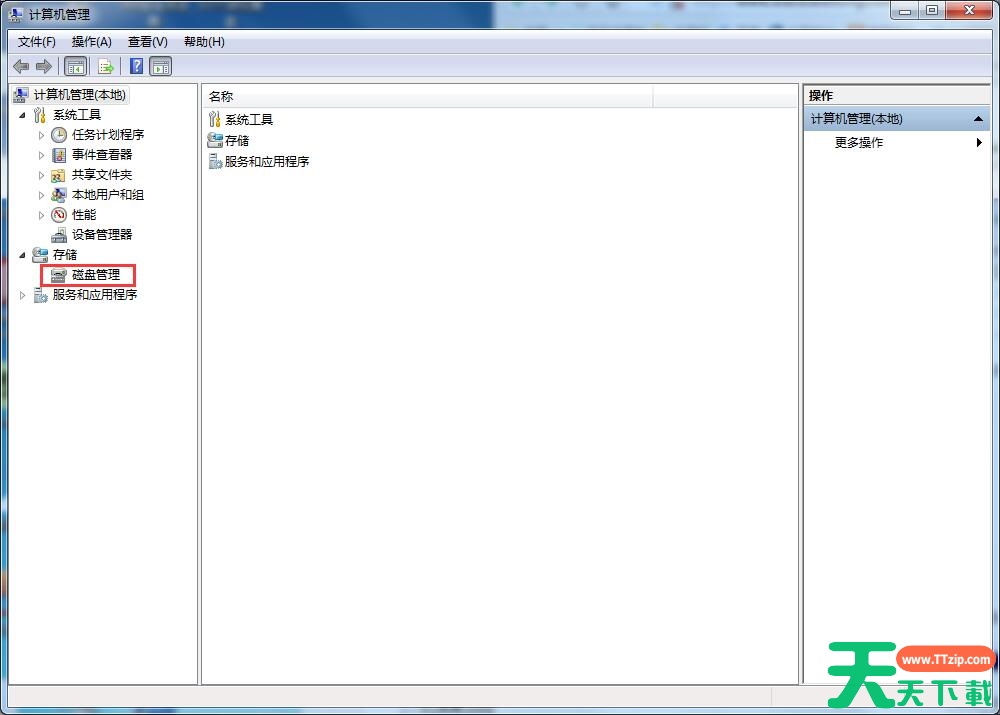
Task: Open the 查看(V) menu
Action: (x=147, y=41)
